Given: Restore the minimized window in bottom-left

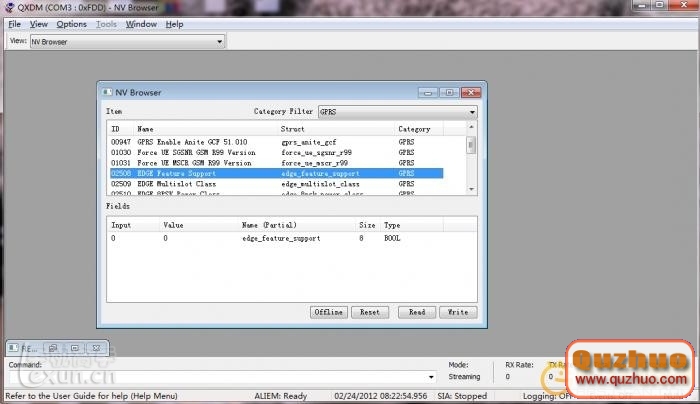Looking at the screenshot, I should pyautogui.click(x=53, y=348).
